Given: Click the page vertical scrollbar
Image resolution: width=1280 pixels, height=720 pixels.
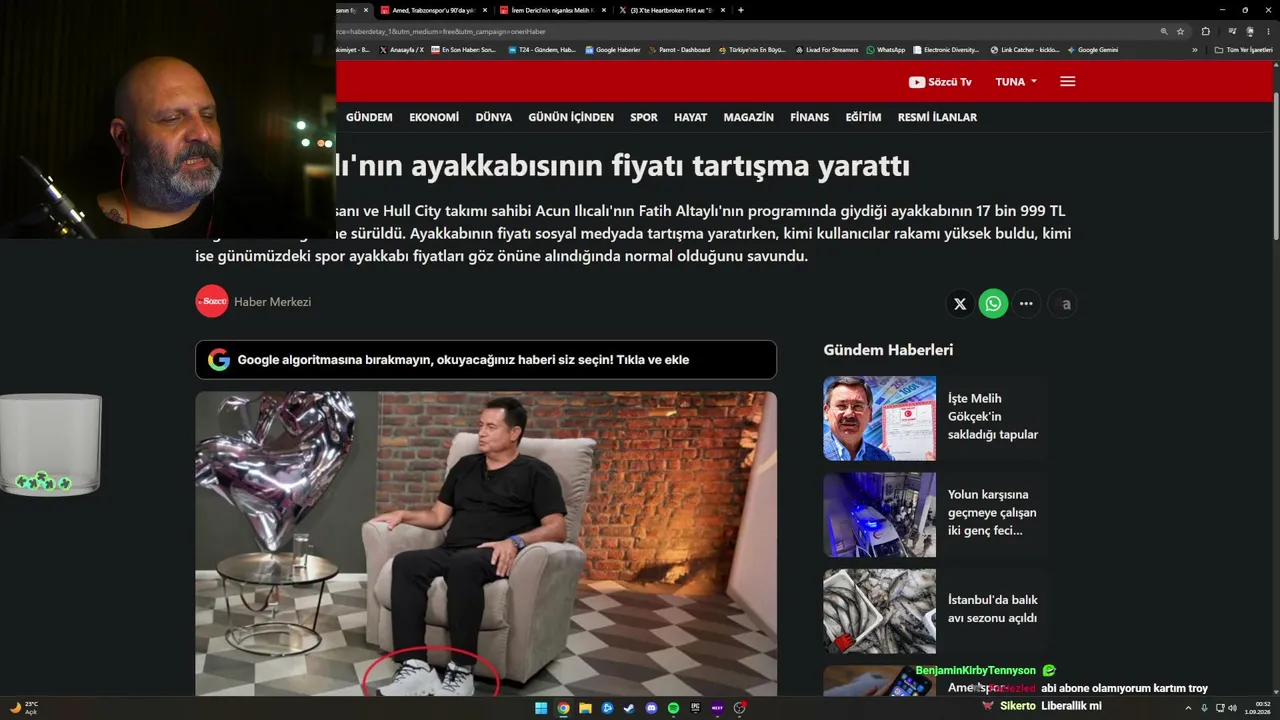Looking at the screenshot, I should click(x=1276, y=165).
